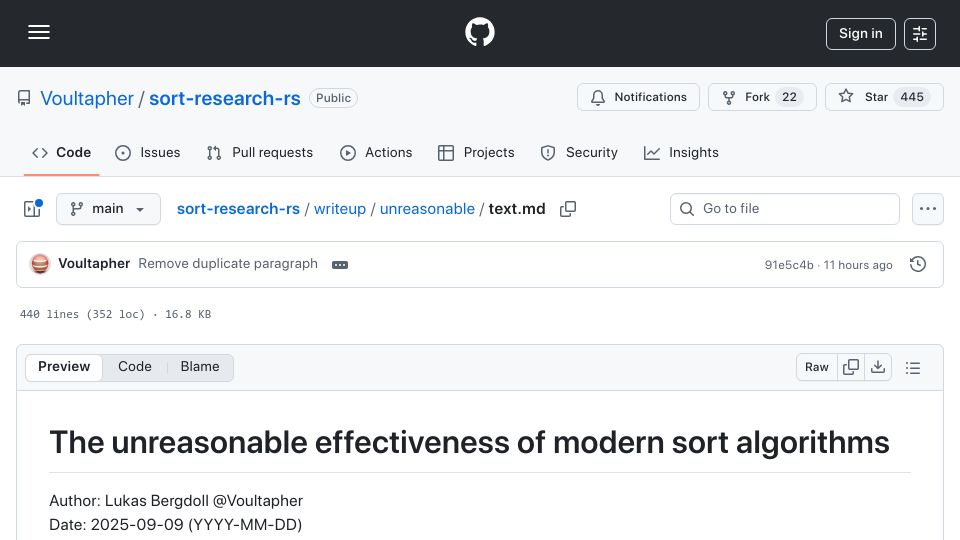The width and height of the screenshot is (960, 540).
Task: Copy the file path icon
Action: pyautogui.click(x=568, y=209)
